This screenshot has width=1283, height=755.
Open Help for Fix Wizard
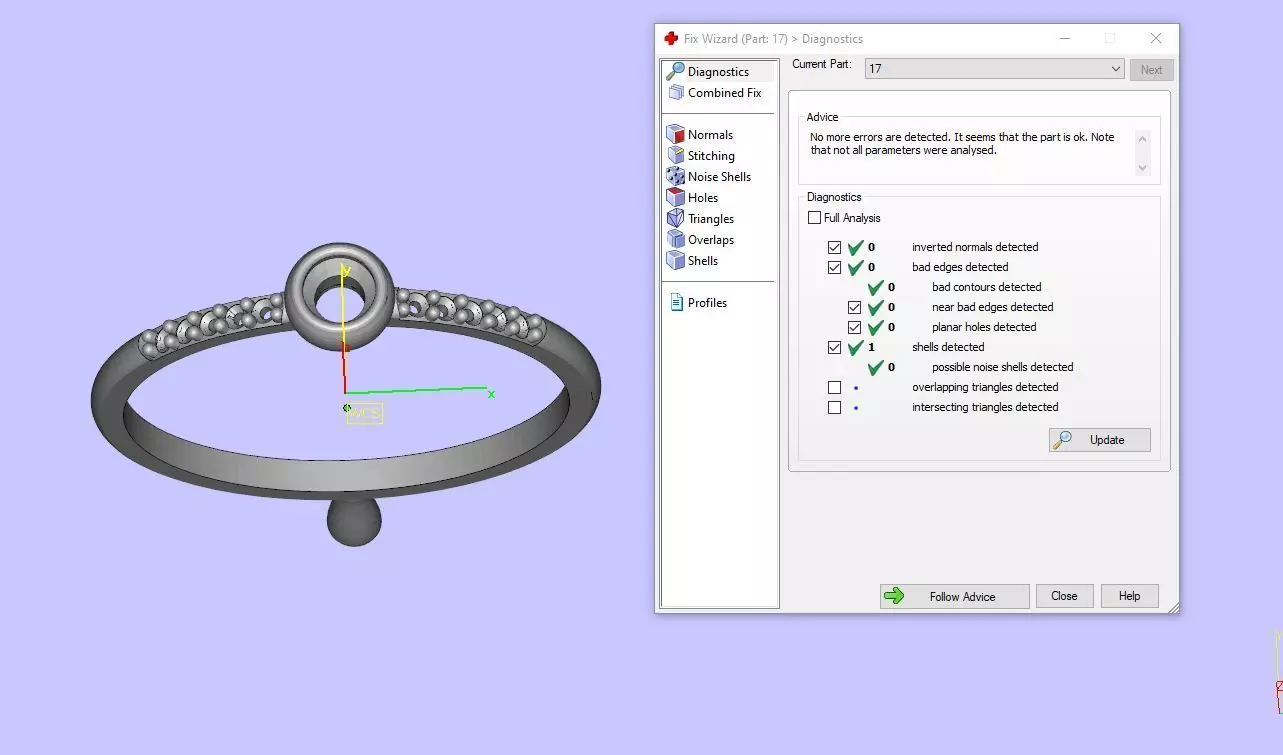pos(1129,596)
